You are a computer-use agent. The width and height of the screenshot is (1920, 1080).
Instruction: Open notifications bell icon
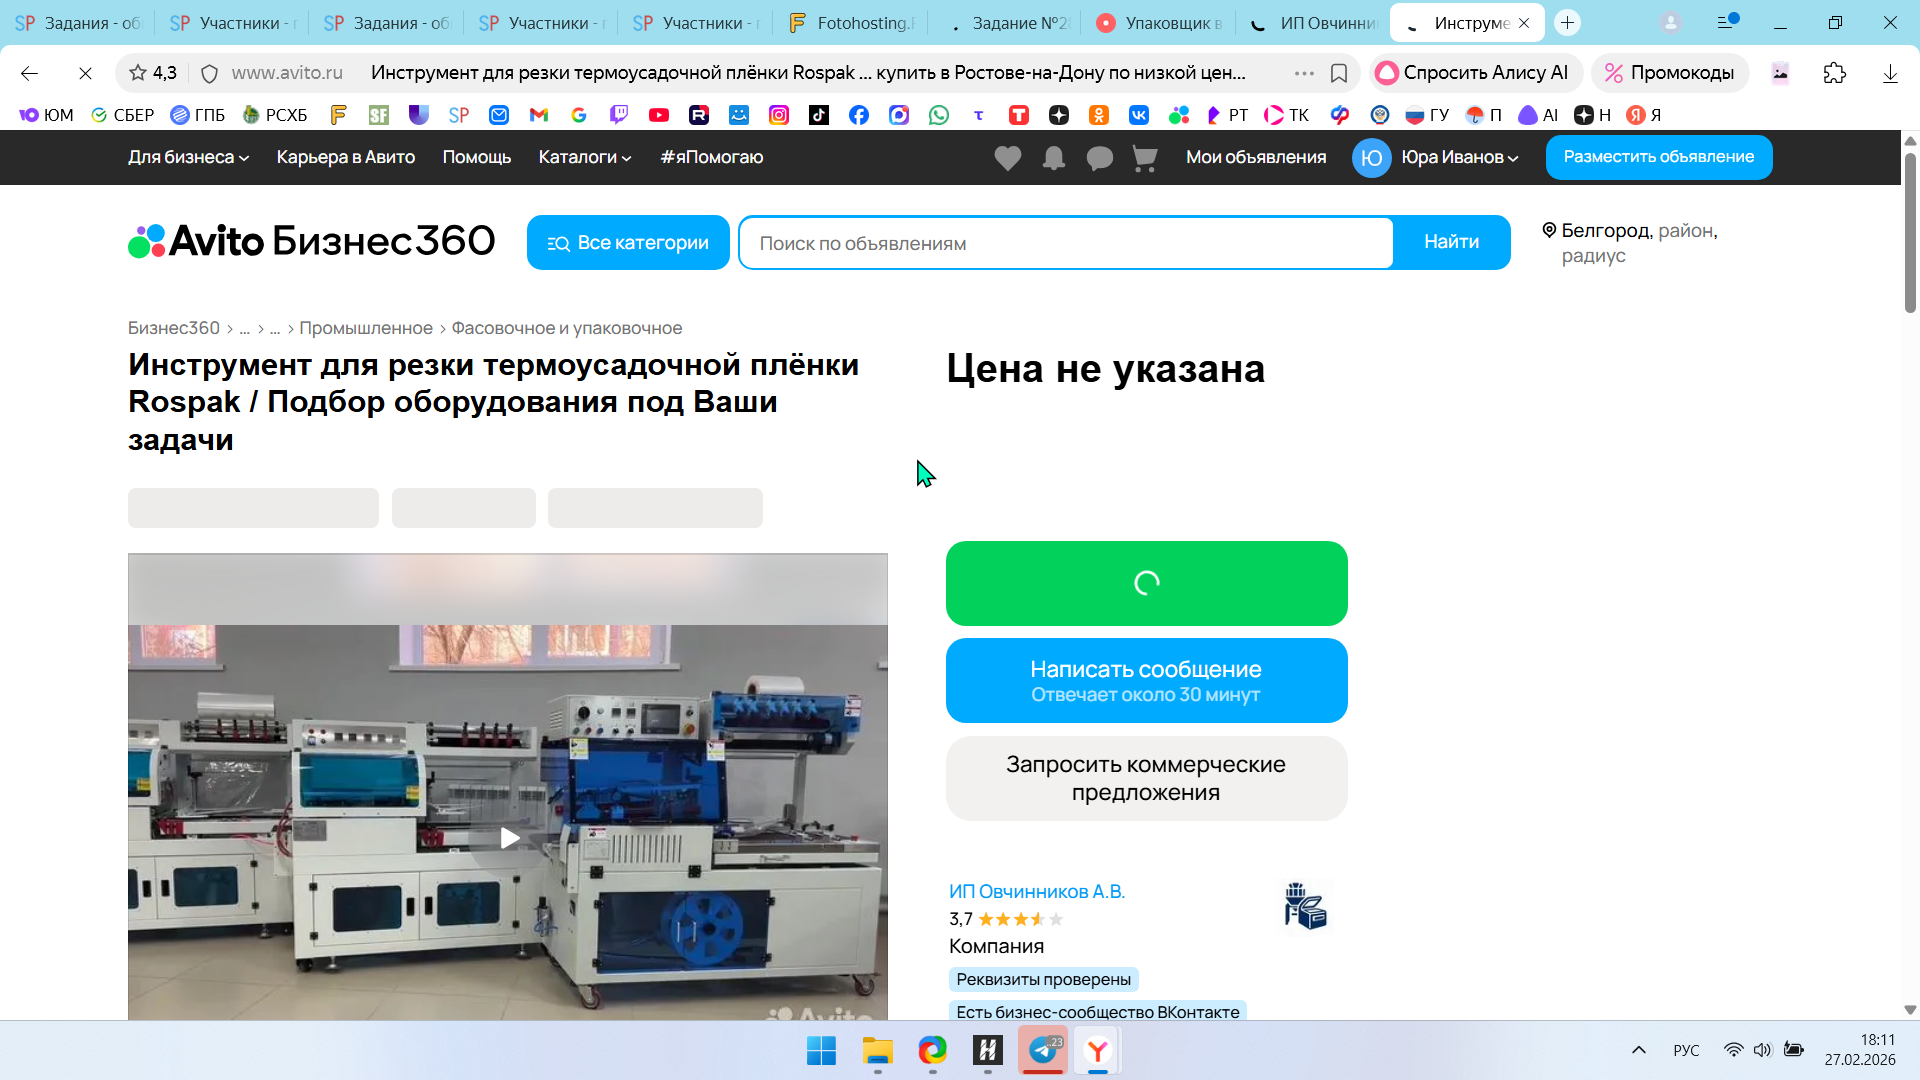(x=1053, y=158)
